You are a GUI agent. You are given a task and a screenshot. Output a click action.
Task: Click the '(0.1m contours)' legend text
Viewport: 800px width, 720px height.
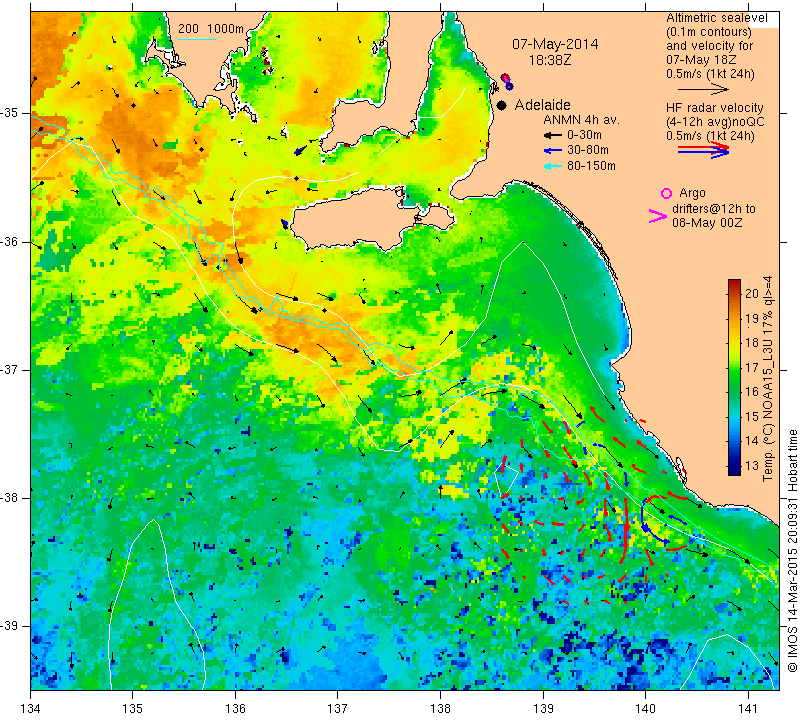click(709, 32)
